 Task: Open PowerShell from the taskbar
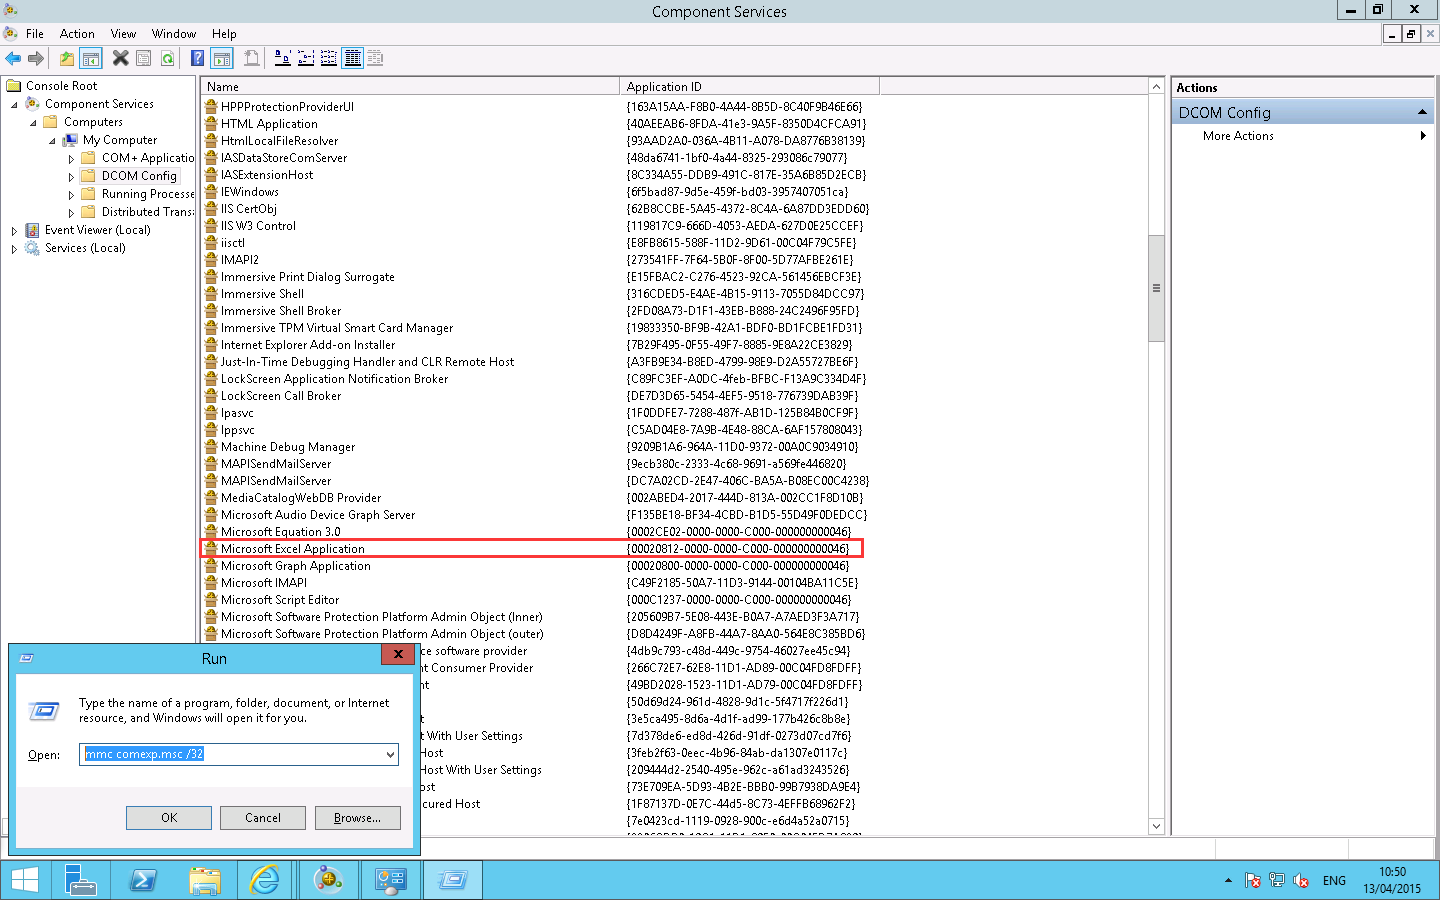coord(143,880)
